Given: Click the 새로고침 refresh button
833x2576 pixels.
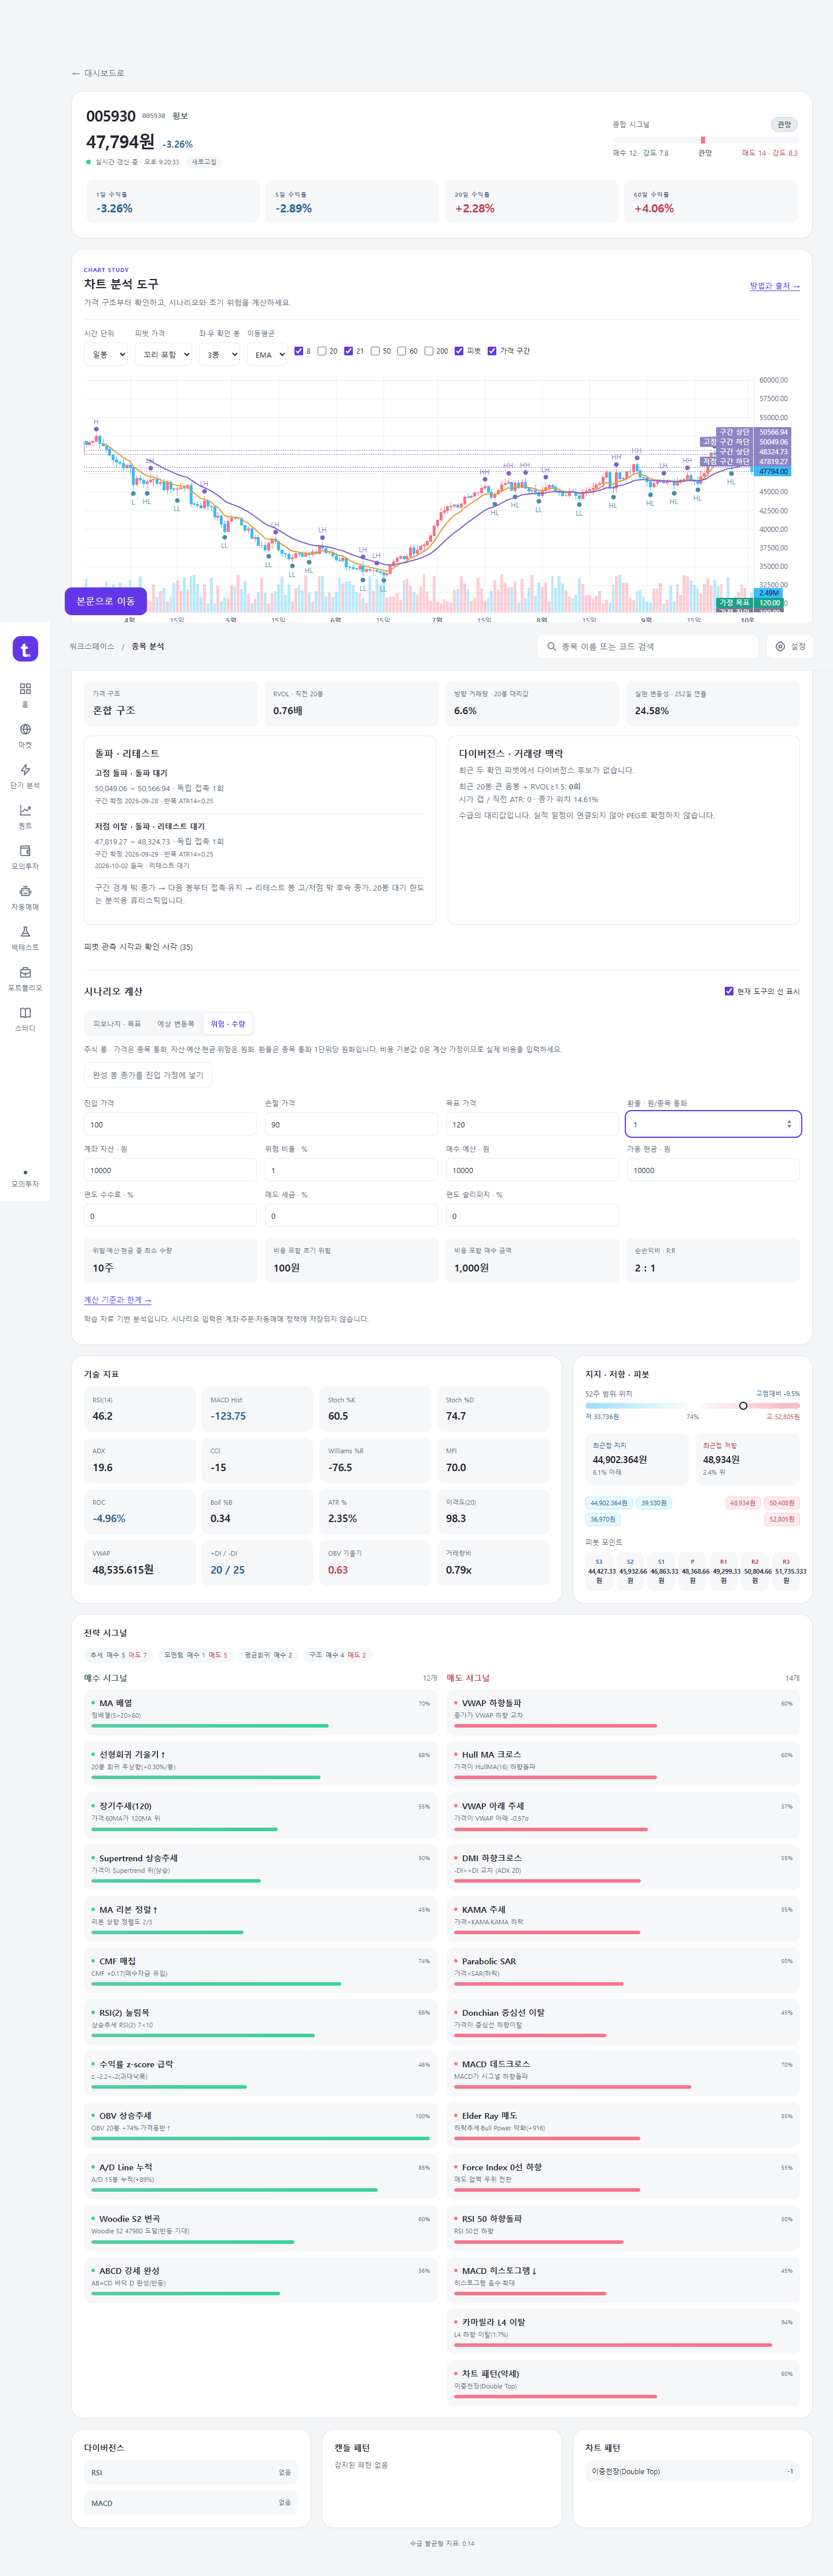Looking at the screenshot, I should (204, 162).
